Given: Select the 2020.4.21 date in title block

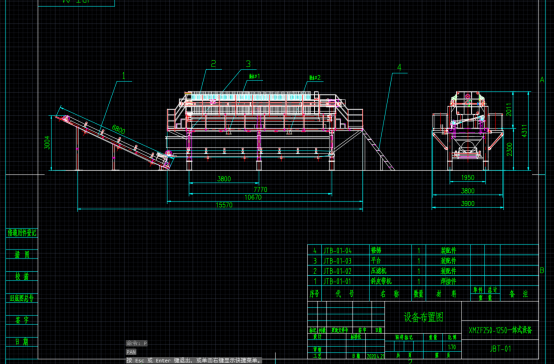Looking at the screenshot, I should click(x=375, y=356).
